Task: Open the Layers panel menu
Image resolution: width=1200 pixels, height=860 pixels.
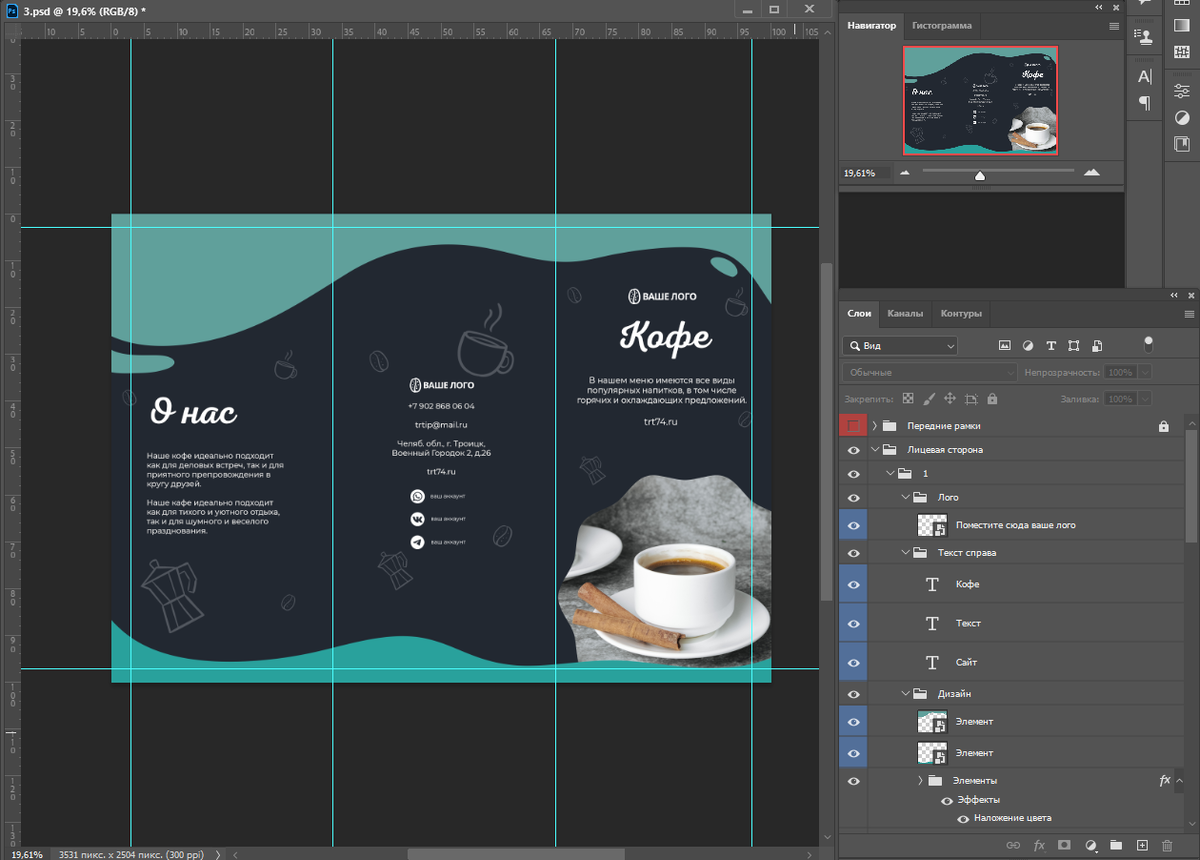Action: (1189, 313)
